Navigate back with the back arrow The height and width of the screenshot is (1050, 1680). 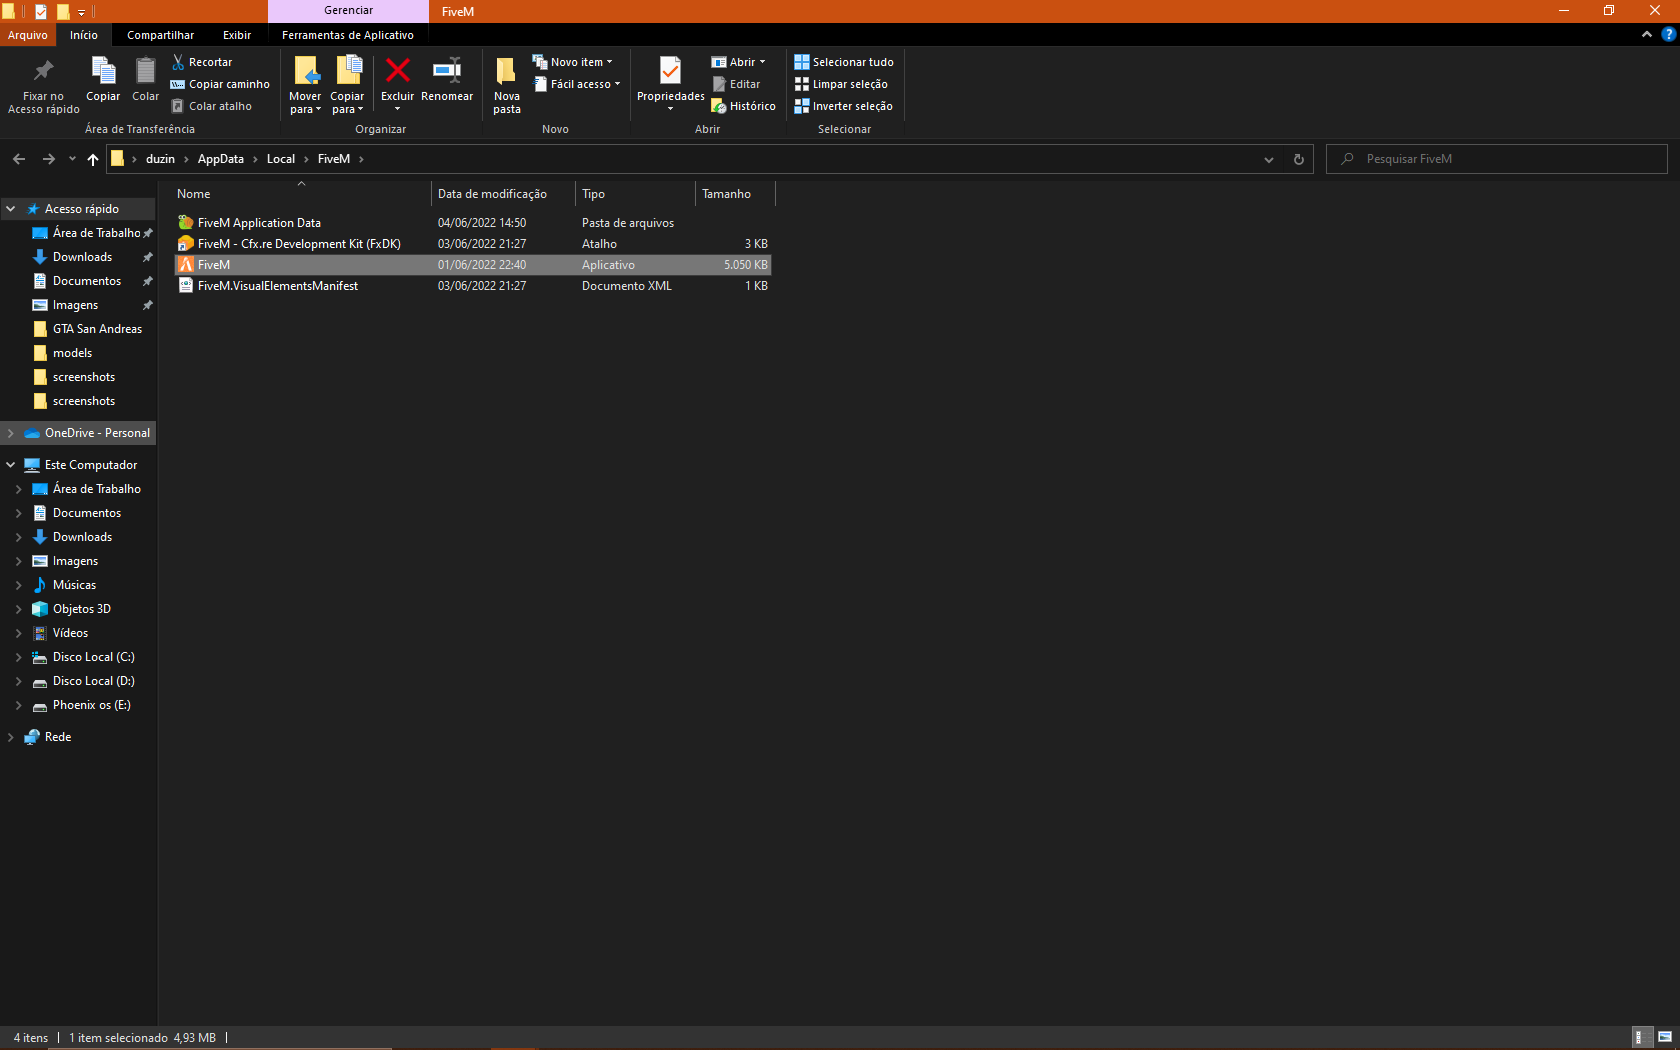click(x=18, y=158)
